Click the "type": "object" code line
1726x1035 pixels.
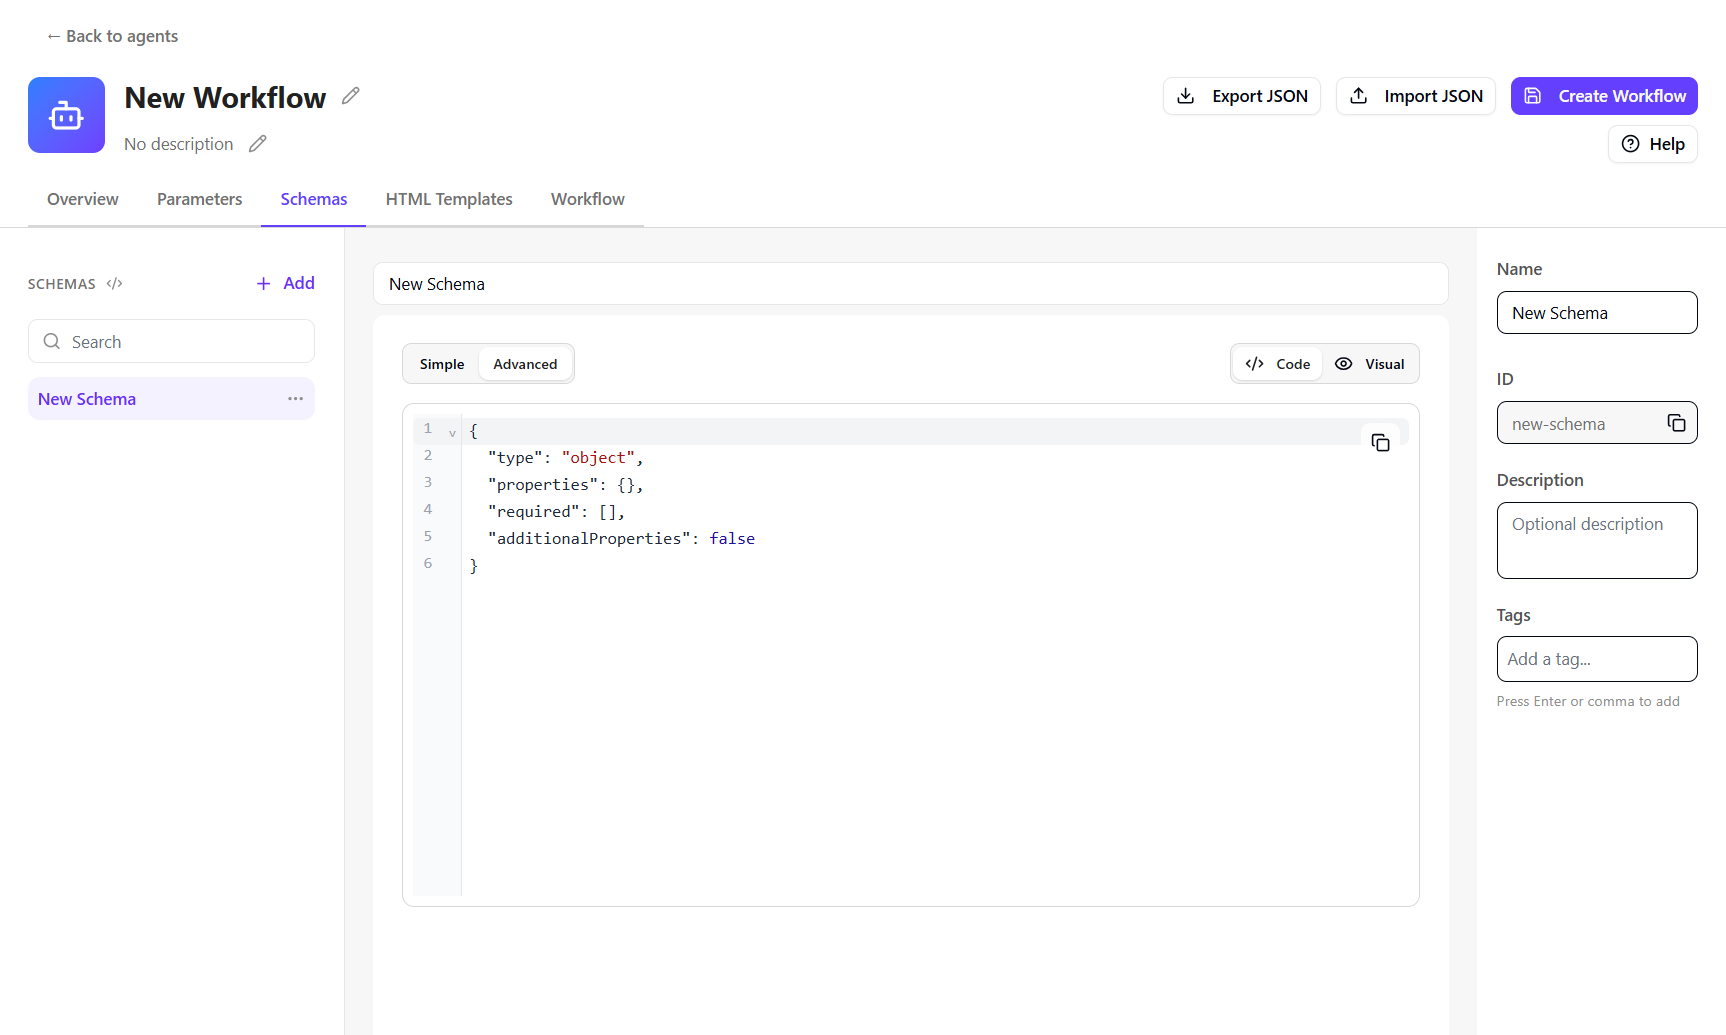click(x=565, y=458)
